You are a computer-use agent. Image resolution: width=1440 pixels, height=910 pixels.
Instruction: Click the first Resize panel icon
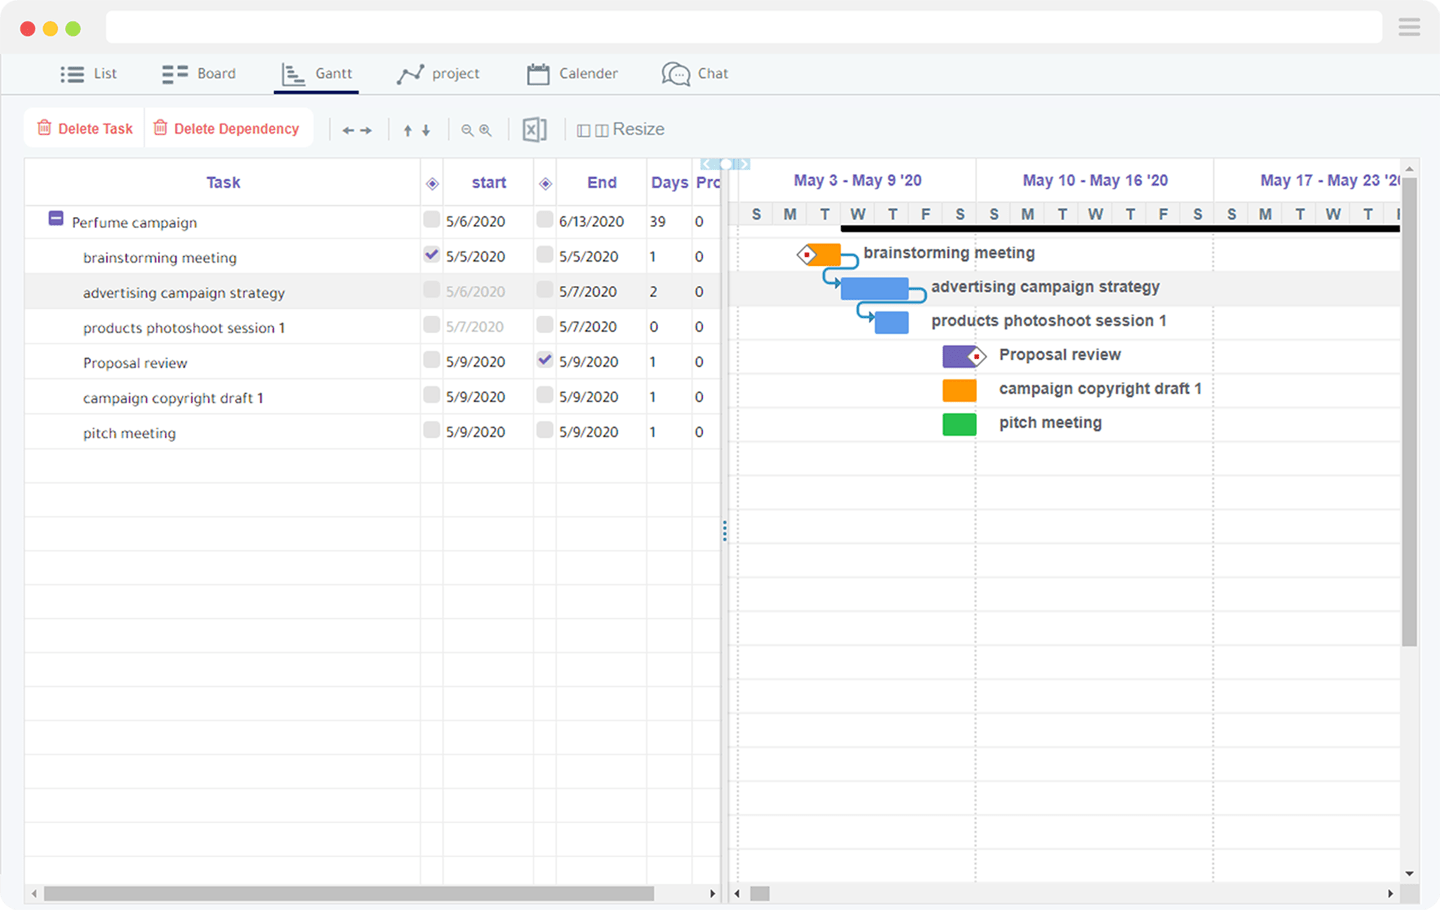[x=584, y=130]
